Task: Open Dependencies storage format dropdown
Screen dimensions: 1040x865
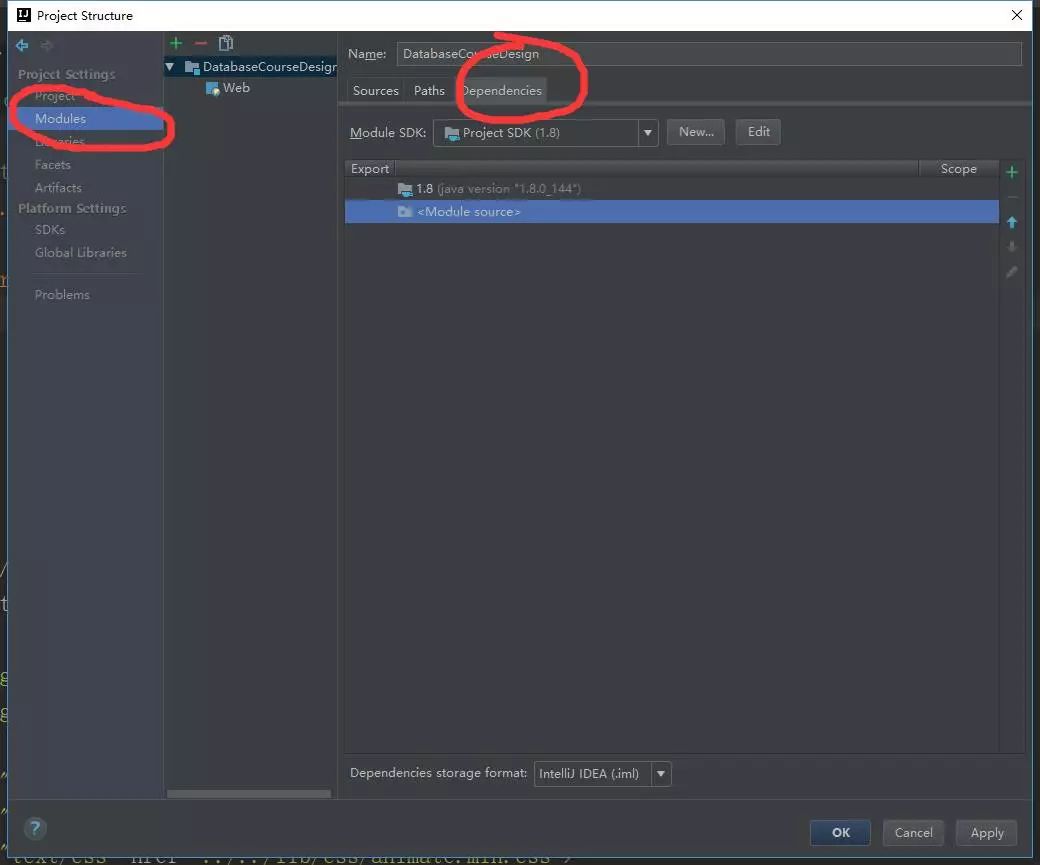Action: coord(661,773)
